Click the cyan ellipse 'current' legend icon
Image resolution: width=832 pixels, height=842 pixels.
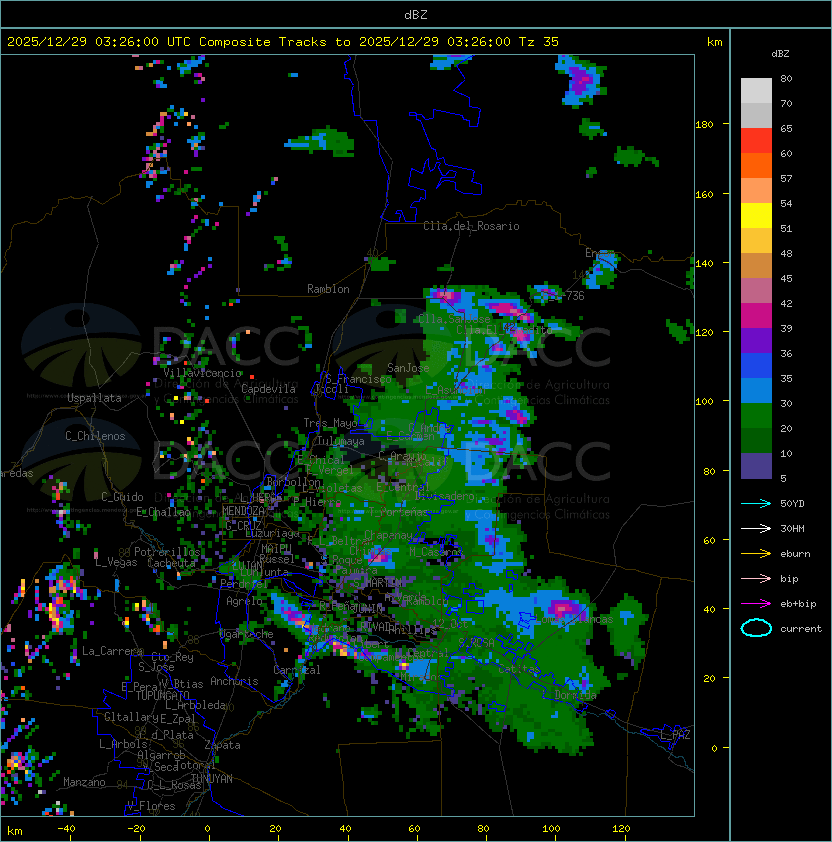(756, 628)
